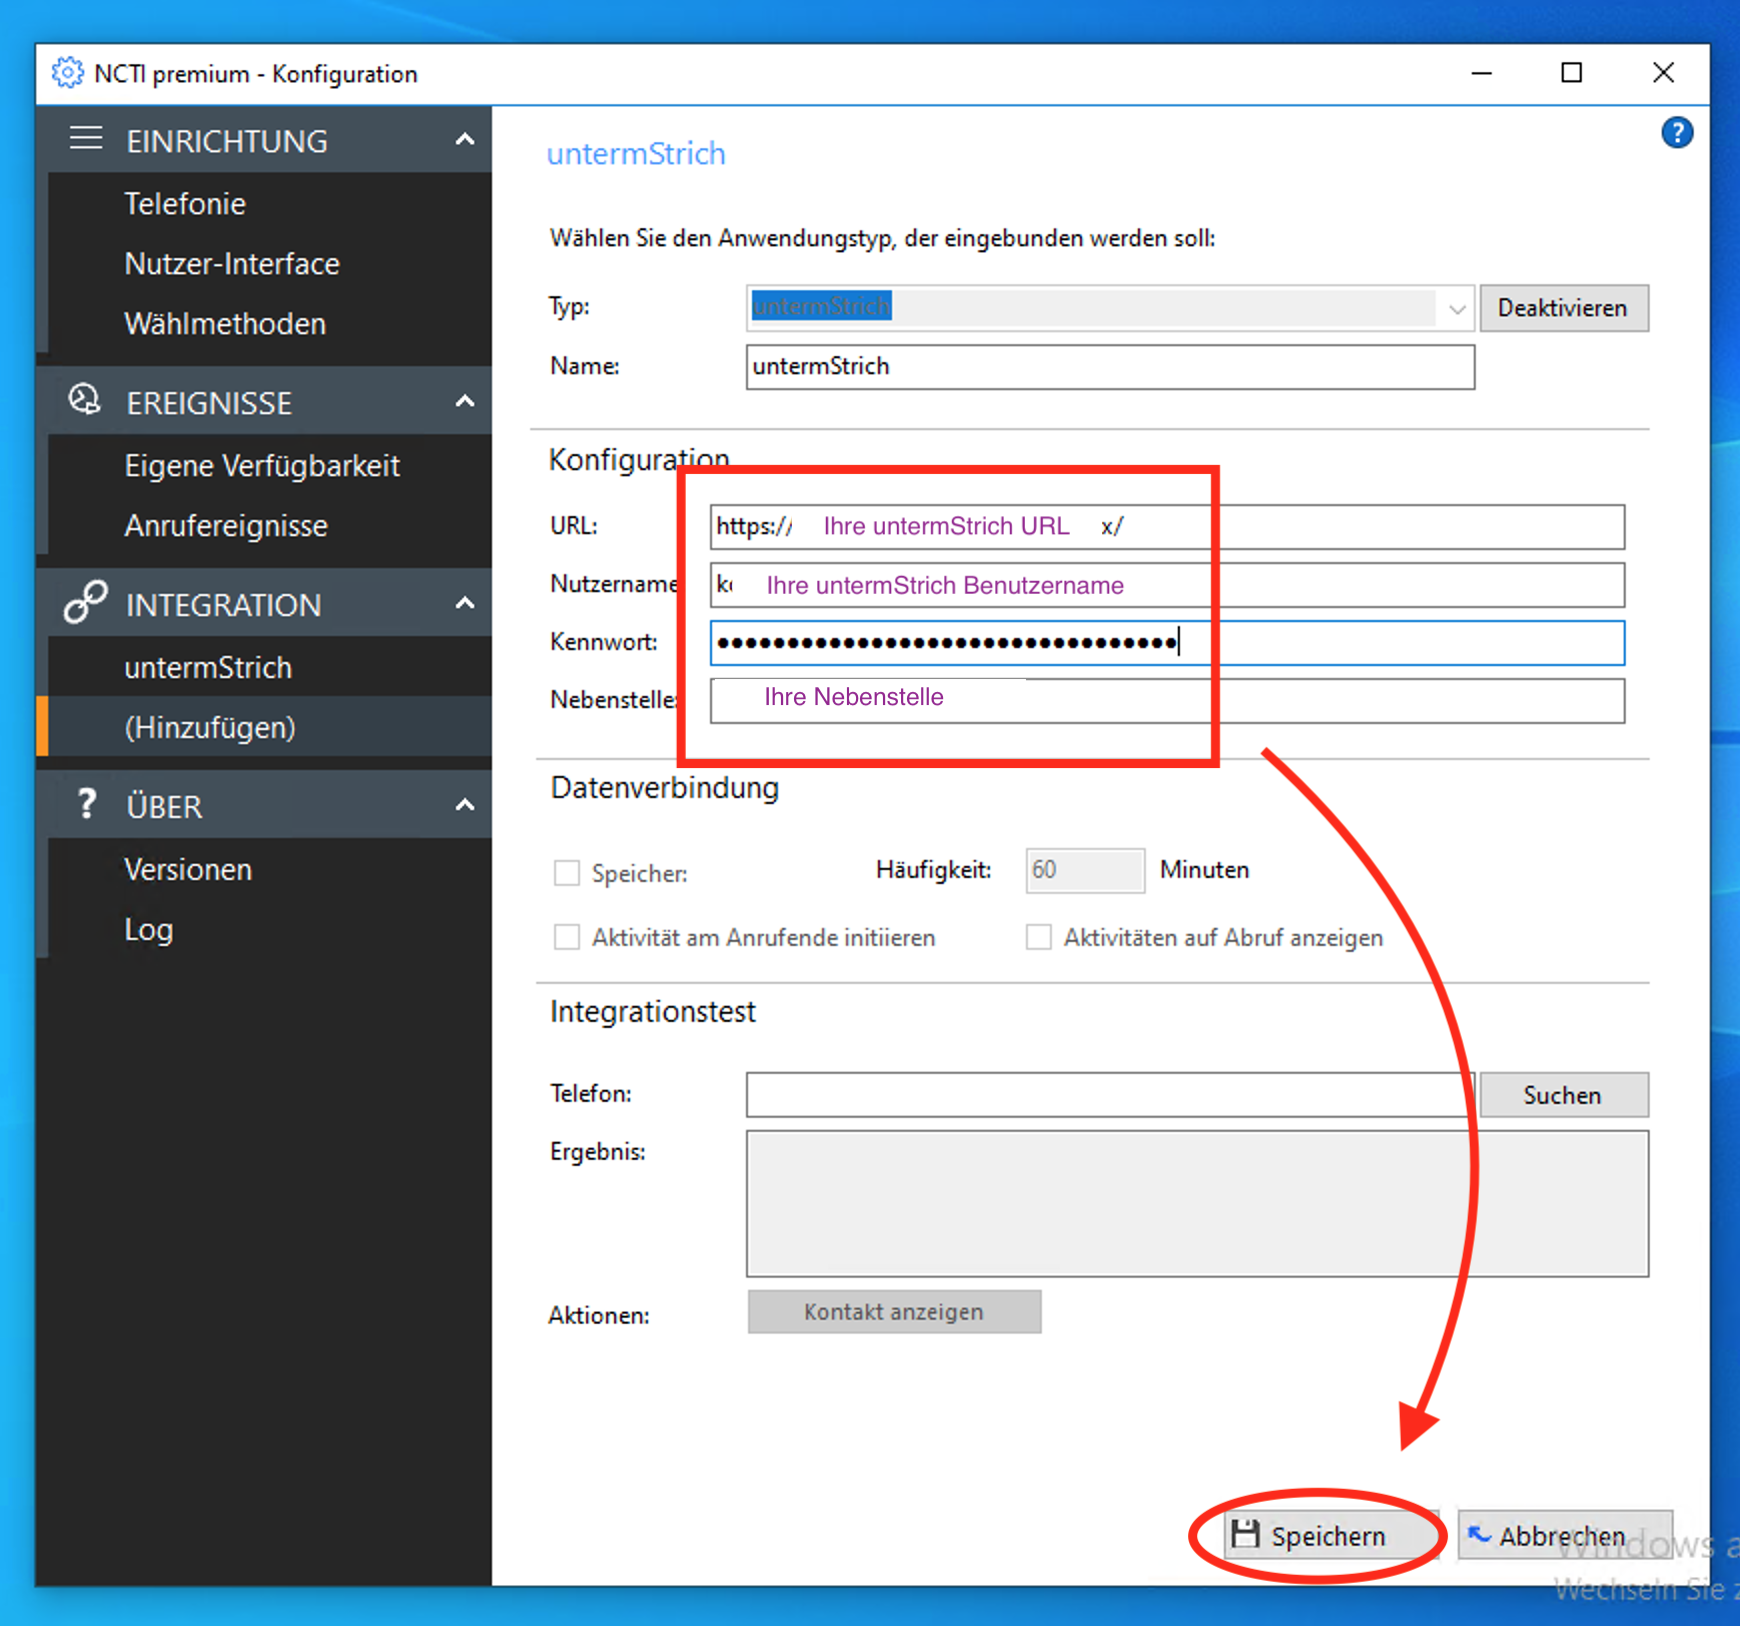Click the chain link icon beside INTEGRATION
The height and width of the screenshot is (1626, 1740).
coord(85,603)
